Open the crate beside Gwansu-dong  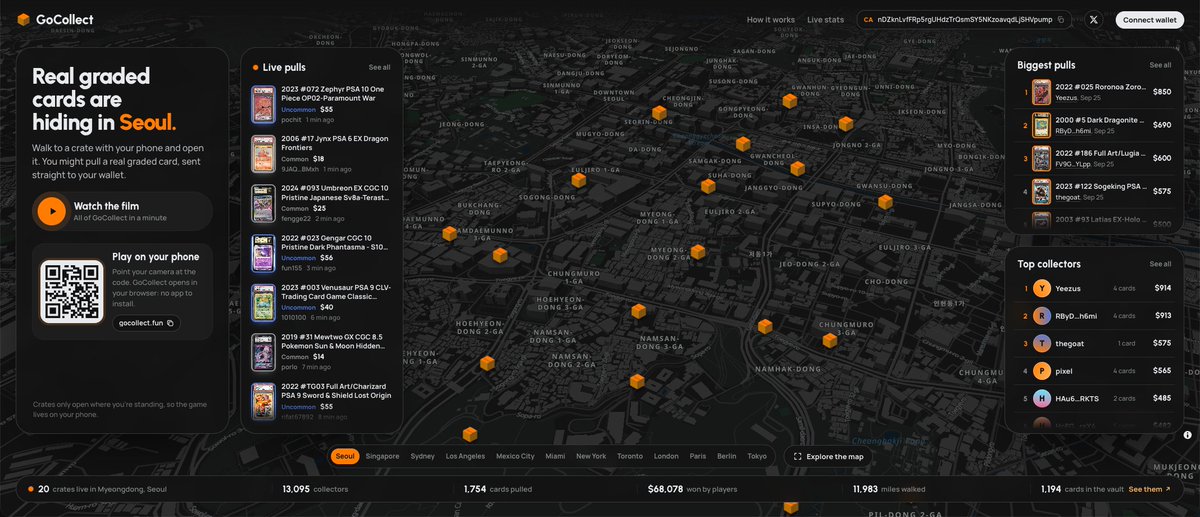pos(885,202)
